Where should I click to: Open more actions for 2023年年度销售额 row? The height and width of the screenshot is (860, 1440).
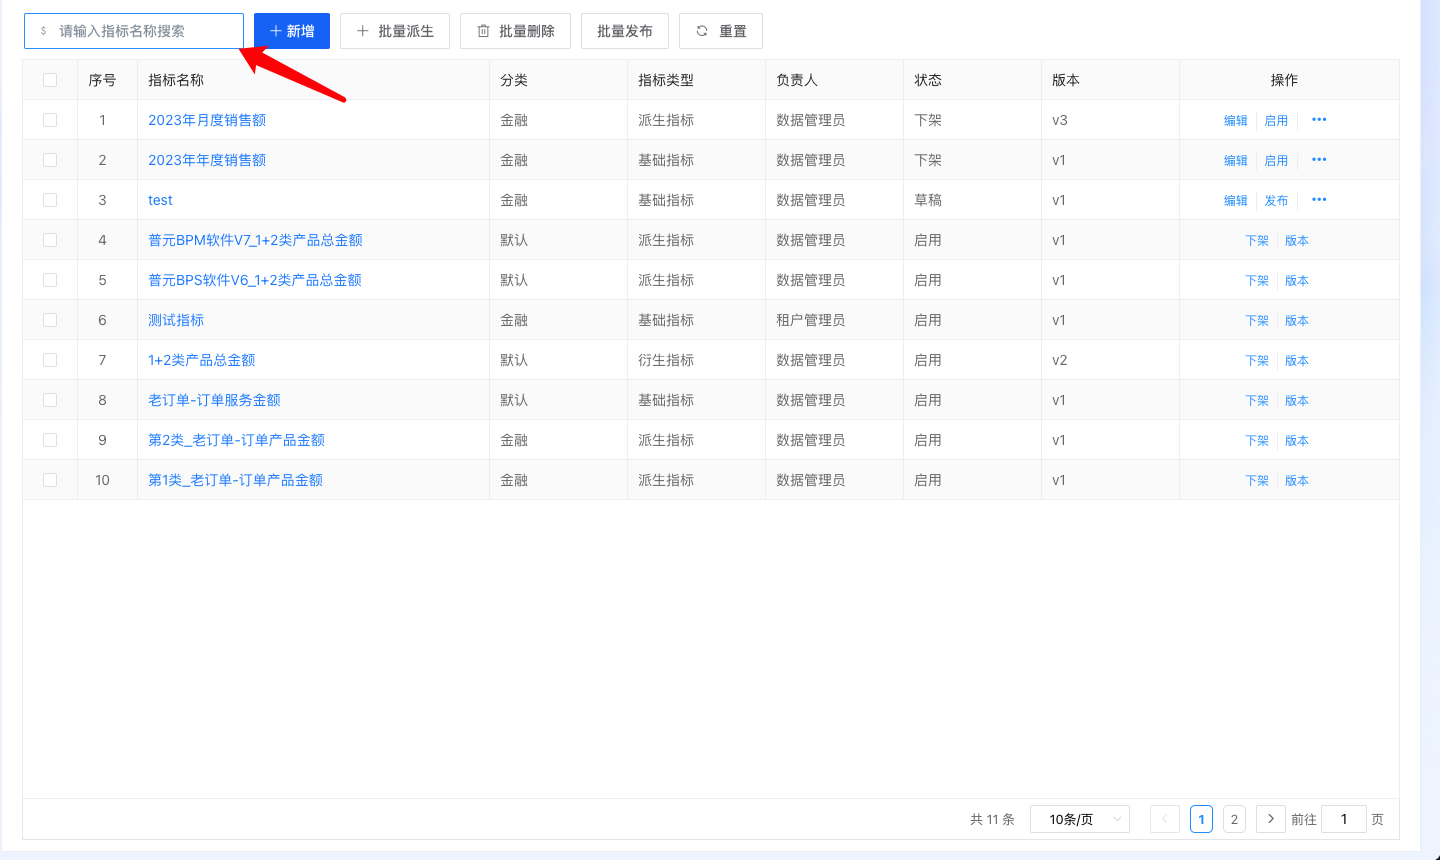click(1319, 160)
